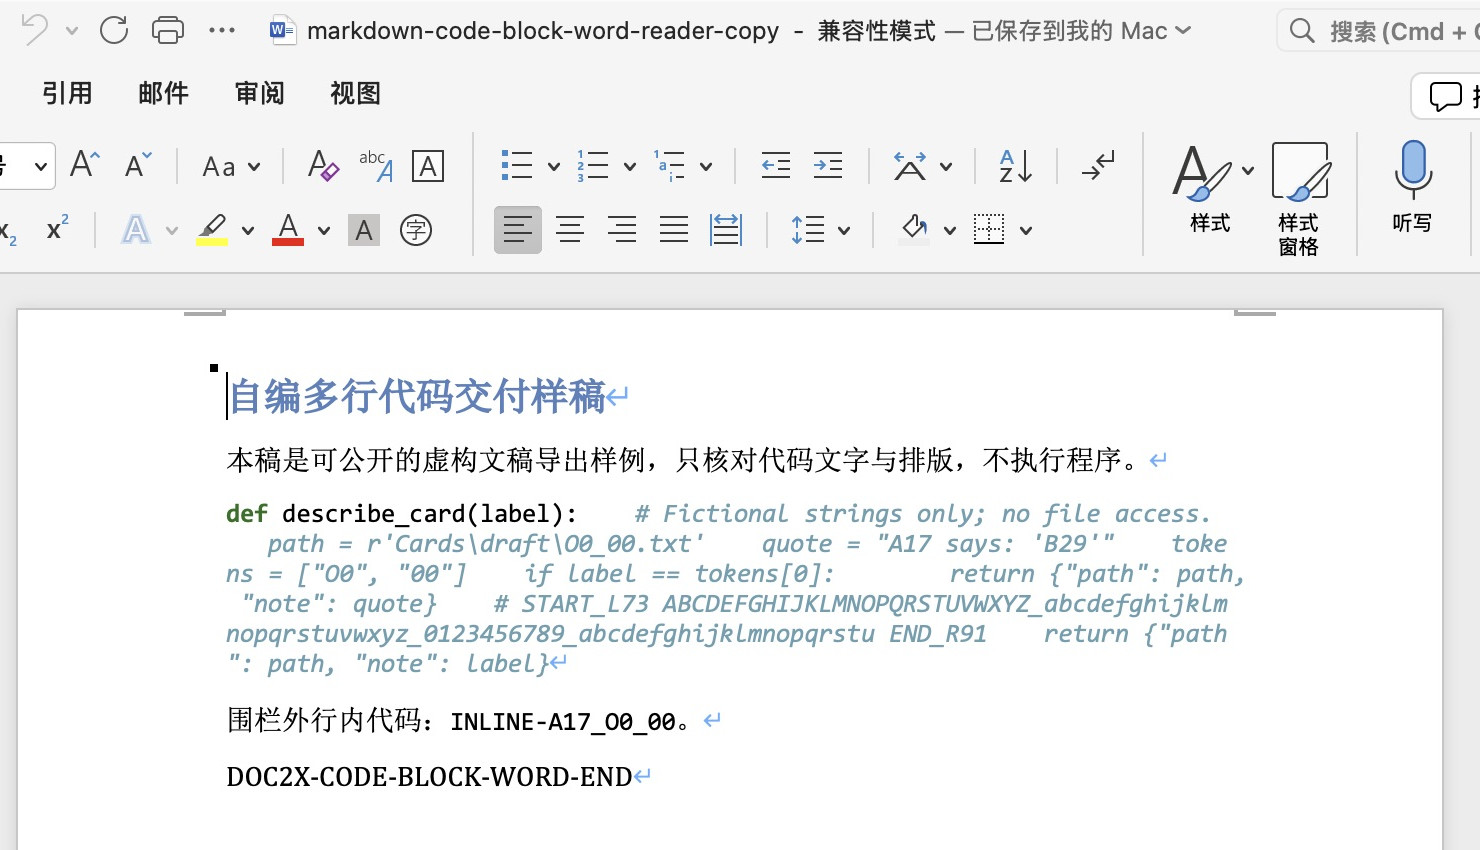Viewport: 1480px width, 850px height.
Task: Apply character border boxed A
Action: point(428,166)
